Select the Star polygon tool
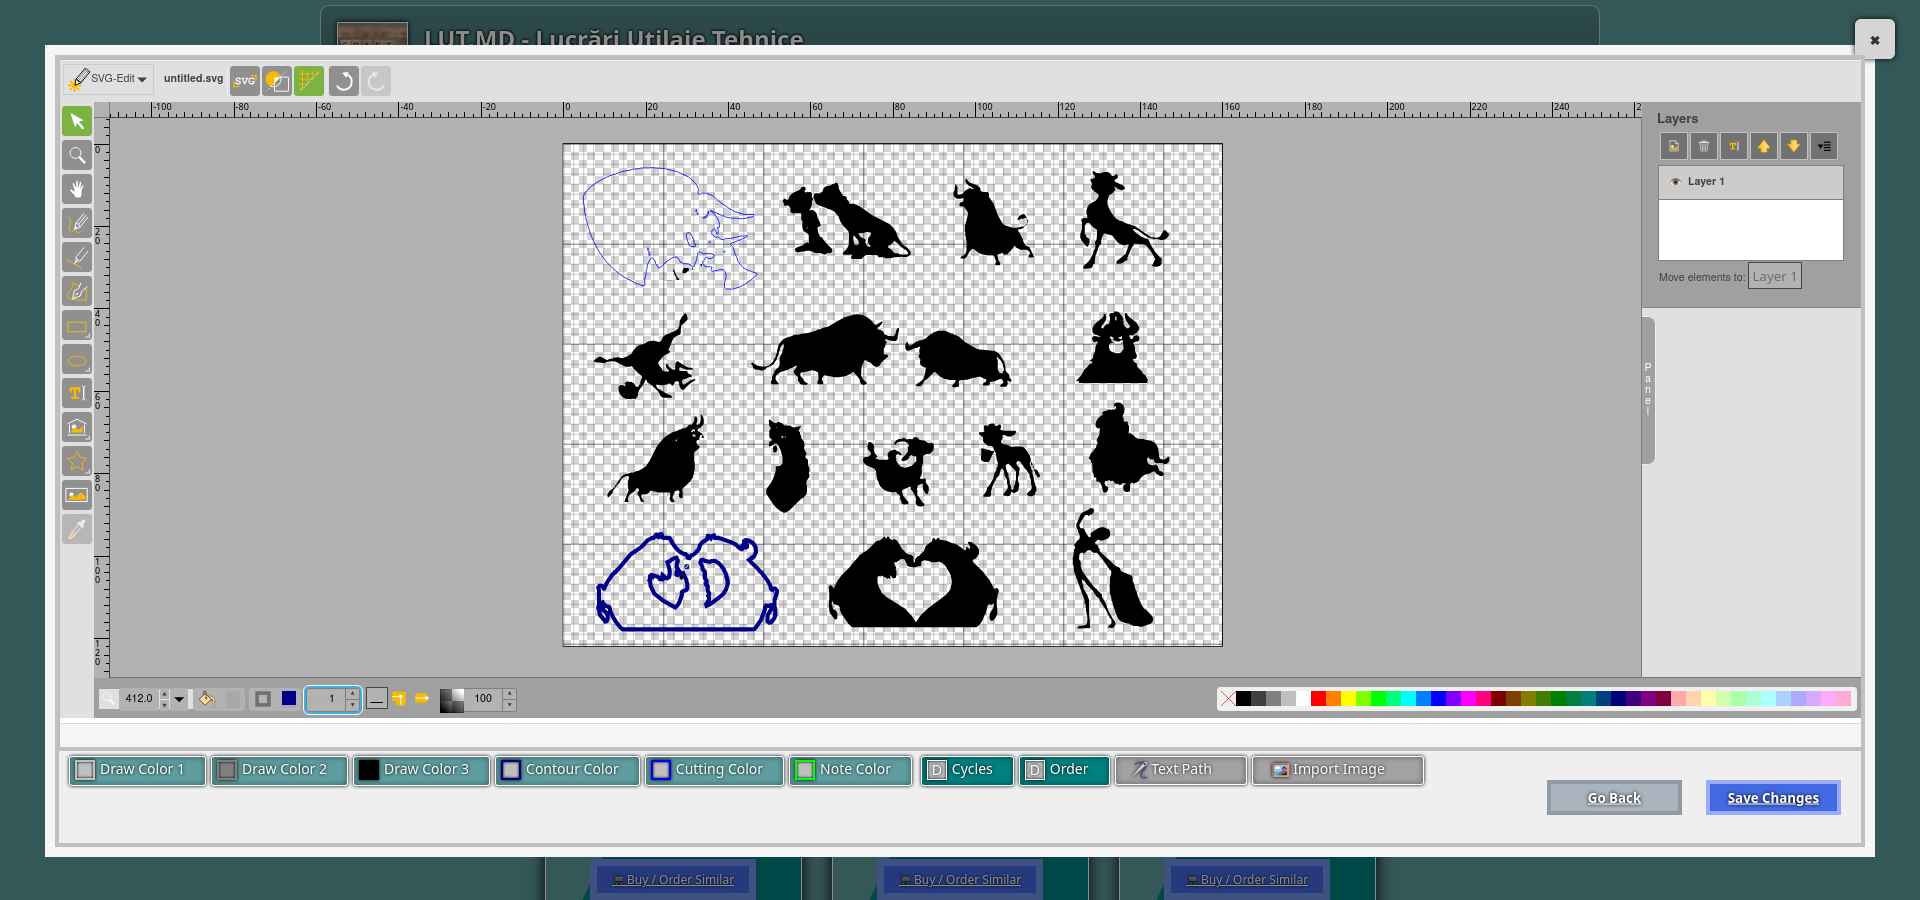Viewport: 1920px width, 900px height. point(77,461)
